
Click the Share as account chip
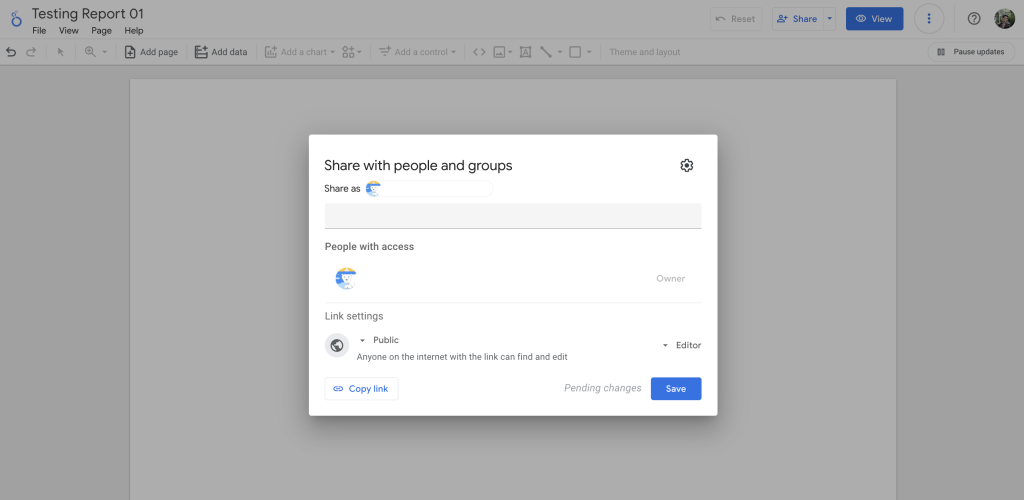tap(428, 189)
